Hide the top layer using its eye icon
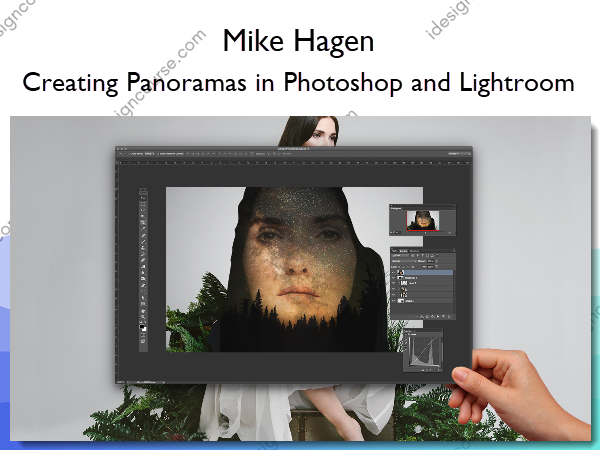 [x=391, y=271]
